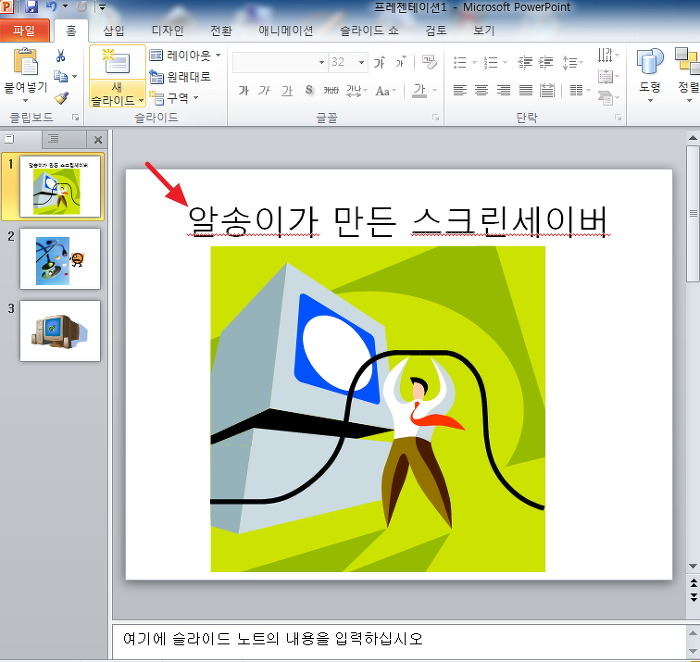Viewport: 700px width, 662px height.
Task: Toggle center text alignment
Action: pos(481,90)
